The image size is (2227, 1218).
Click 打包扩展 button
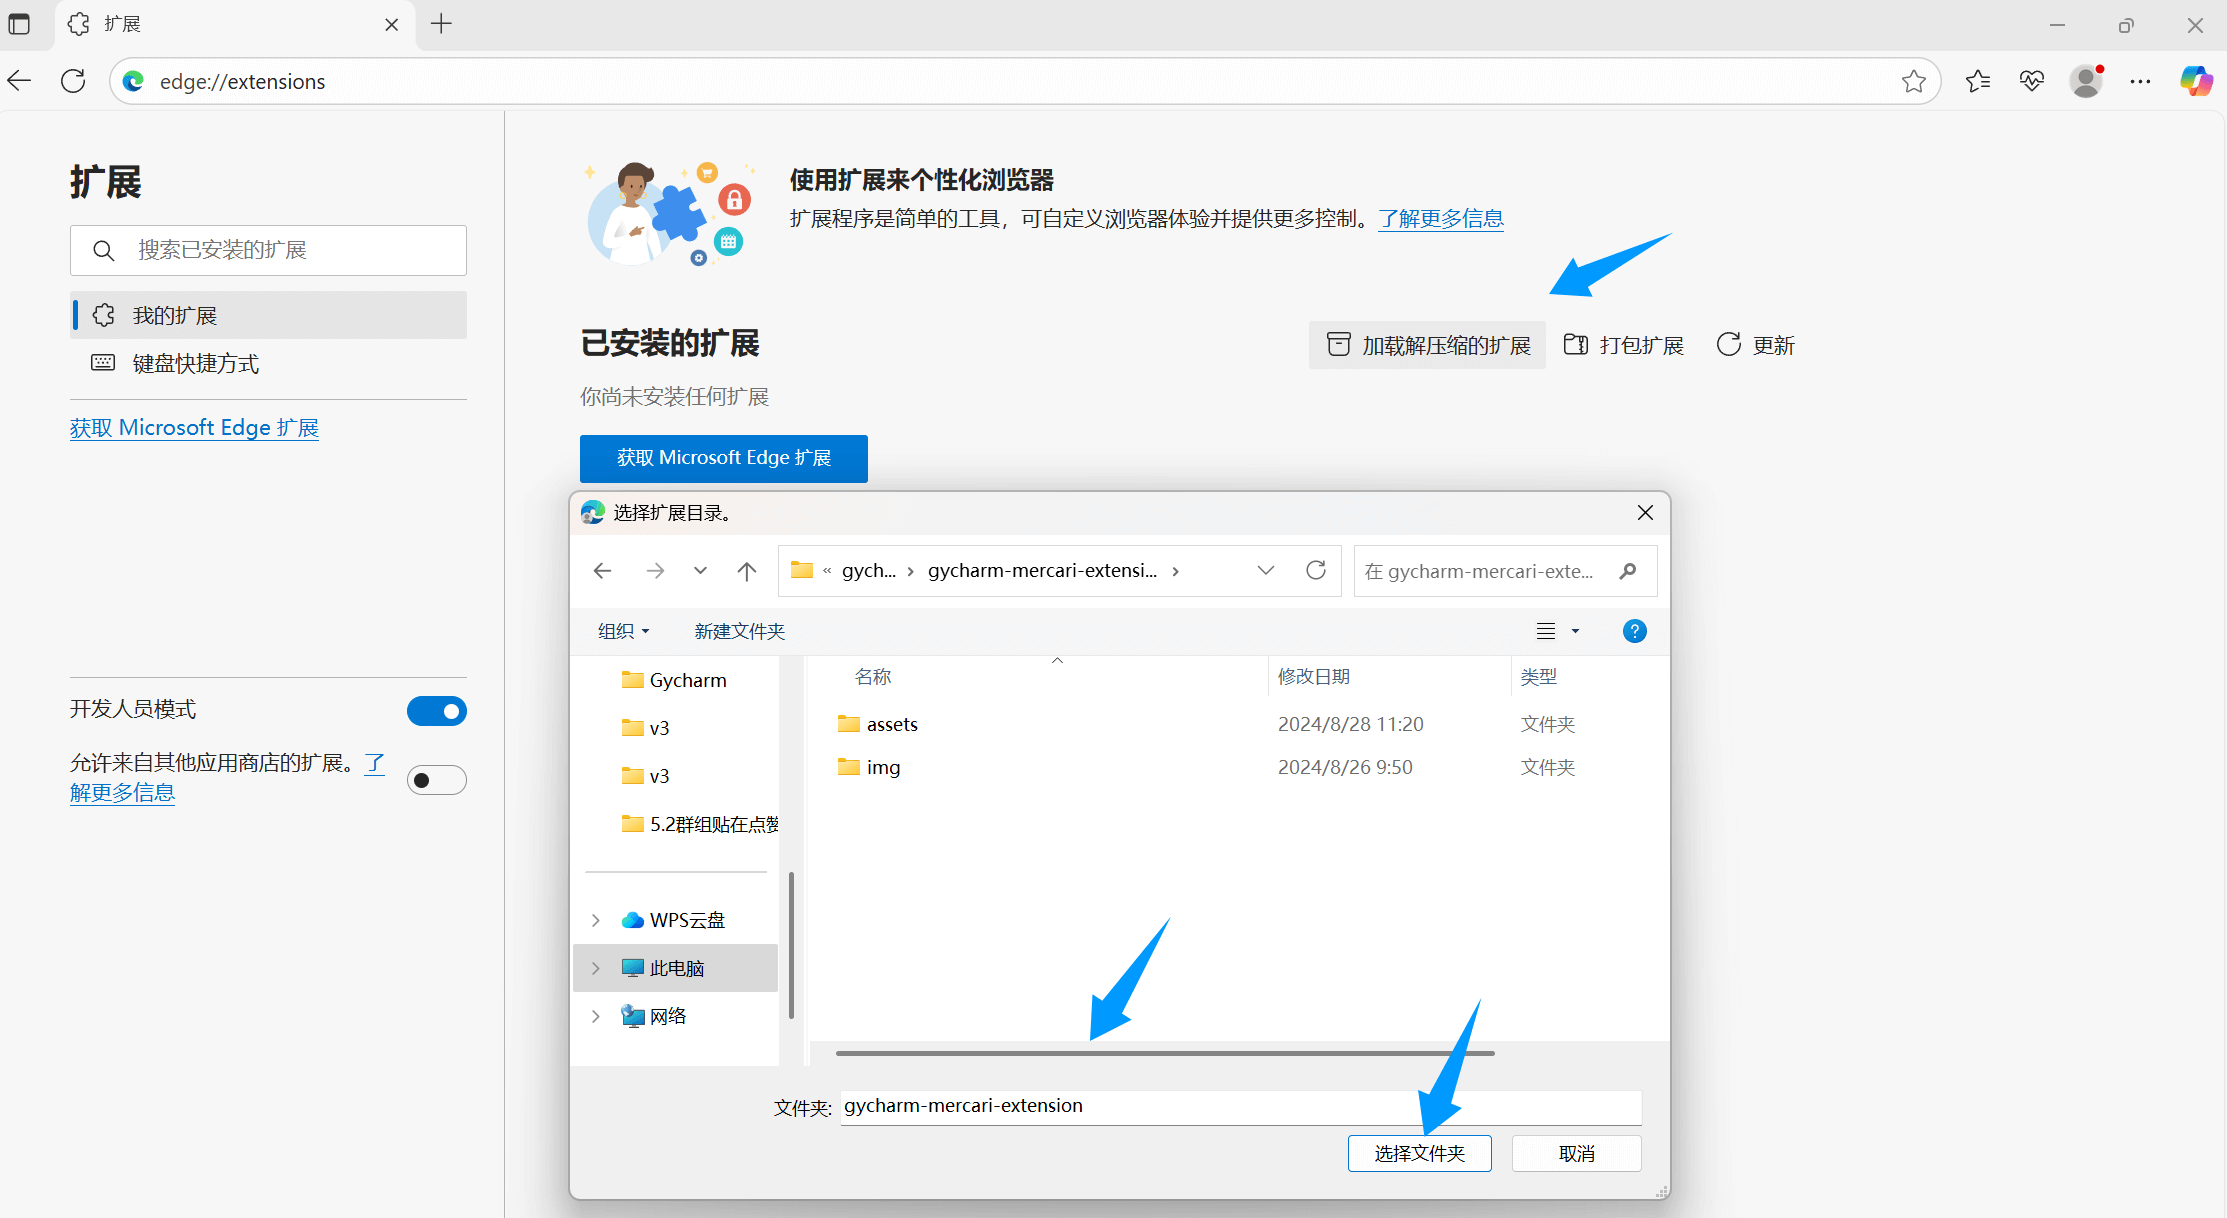1623,345
